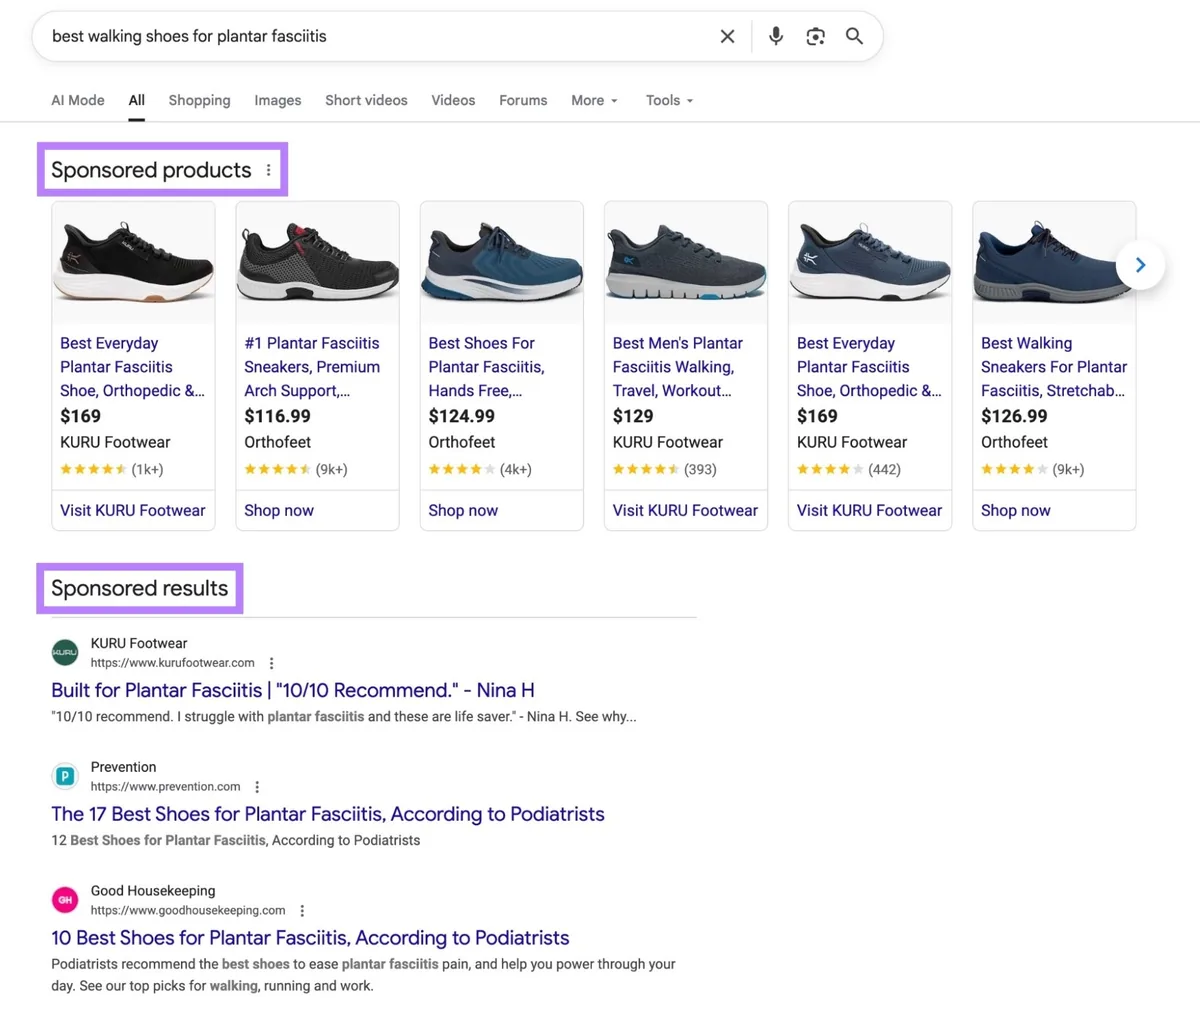Click Shop now under the $126.99 shoe
Screen dimensions: 1200x1014
(1015, 510)
